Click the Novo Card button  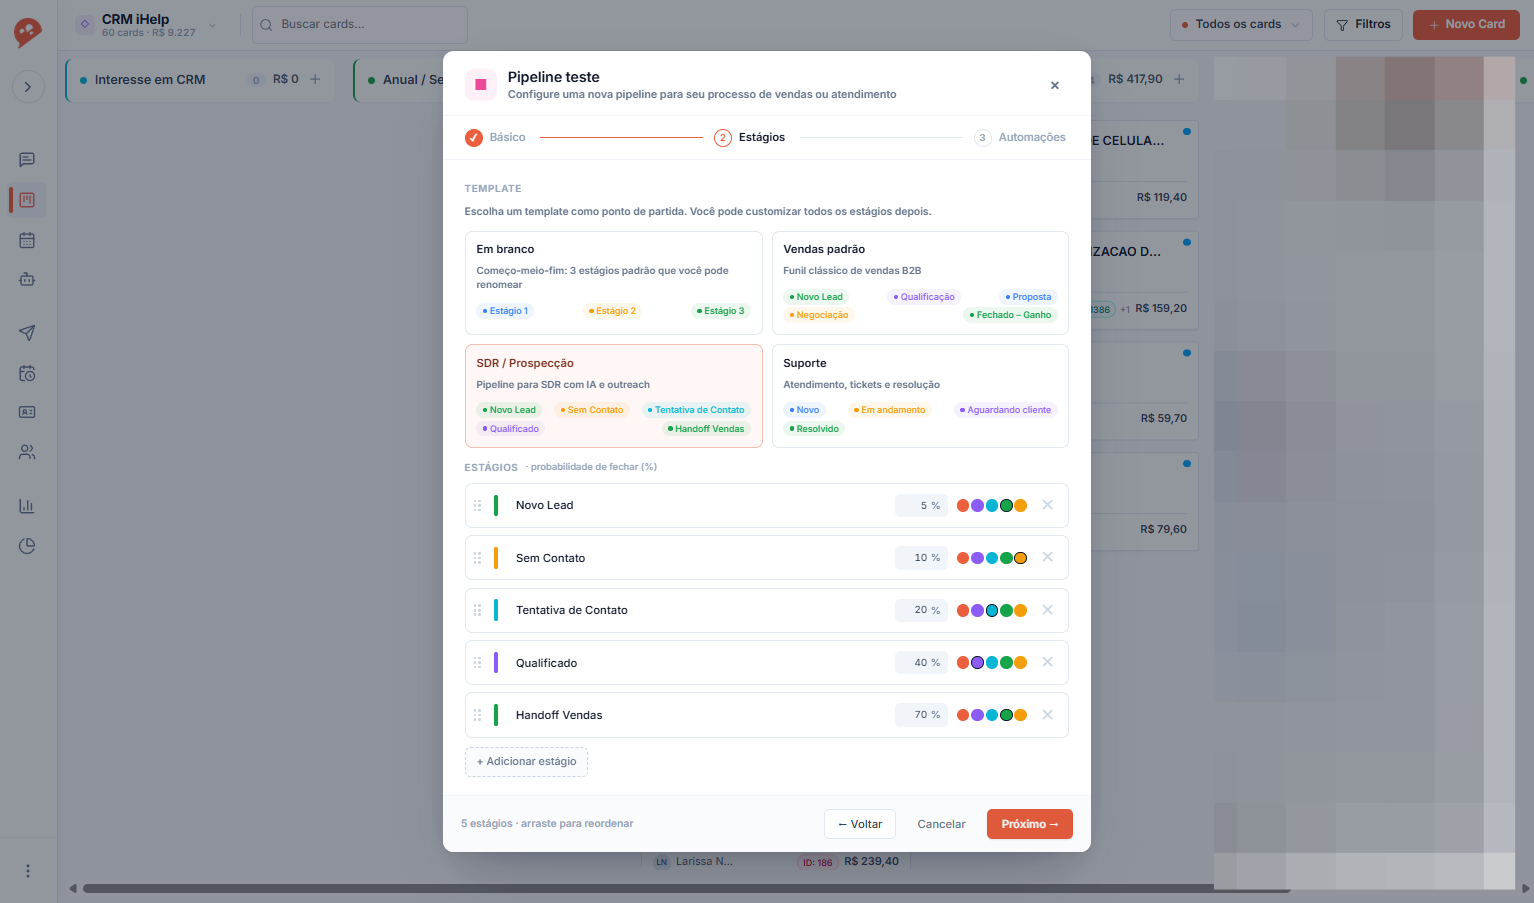(x=1466, y=25)
